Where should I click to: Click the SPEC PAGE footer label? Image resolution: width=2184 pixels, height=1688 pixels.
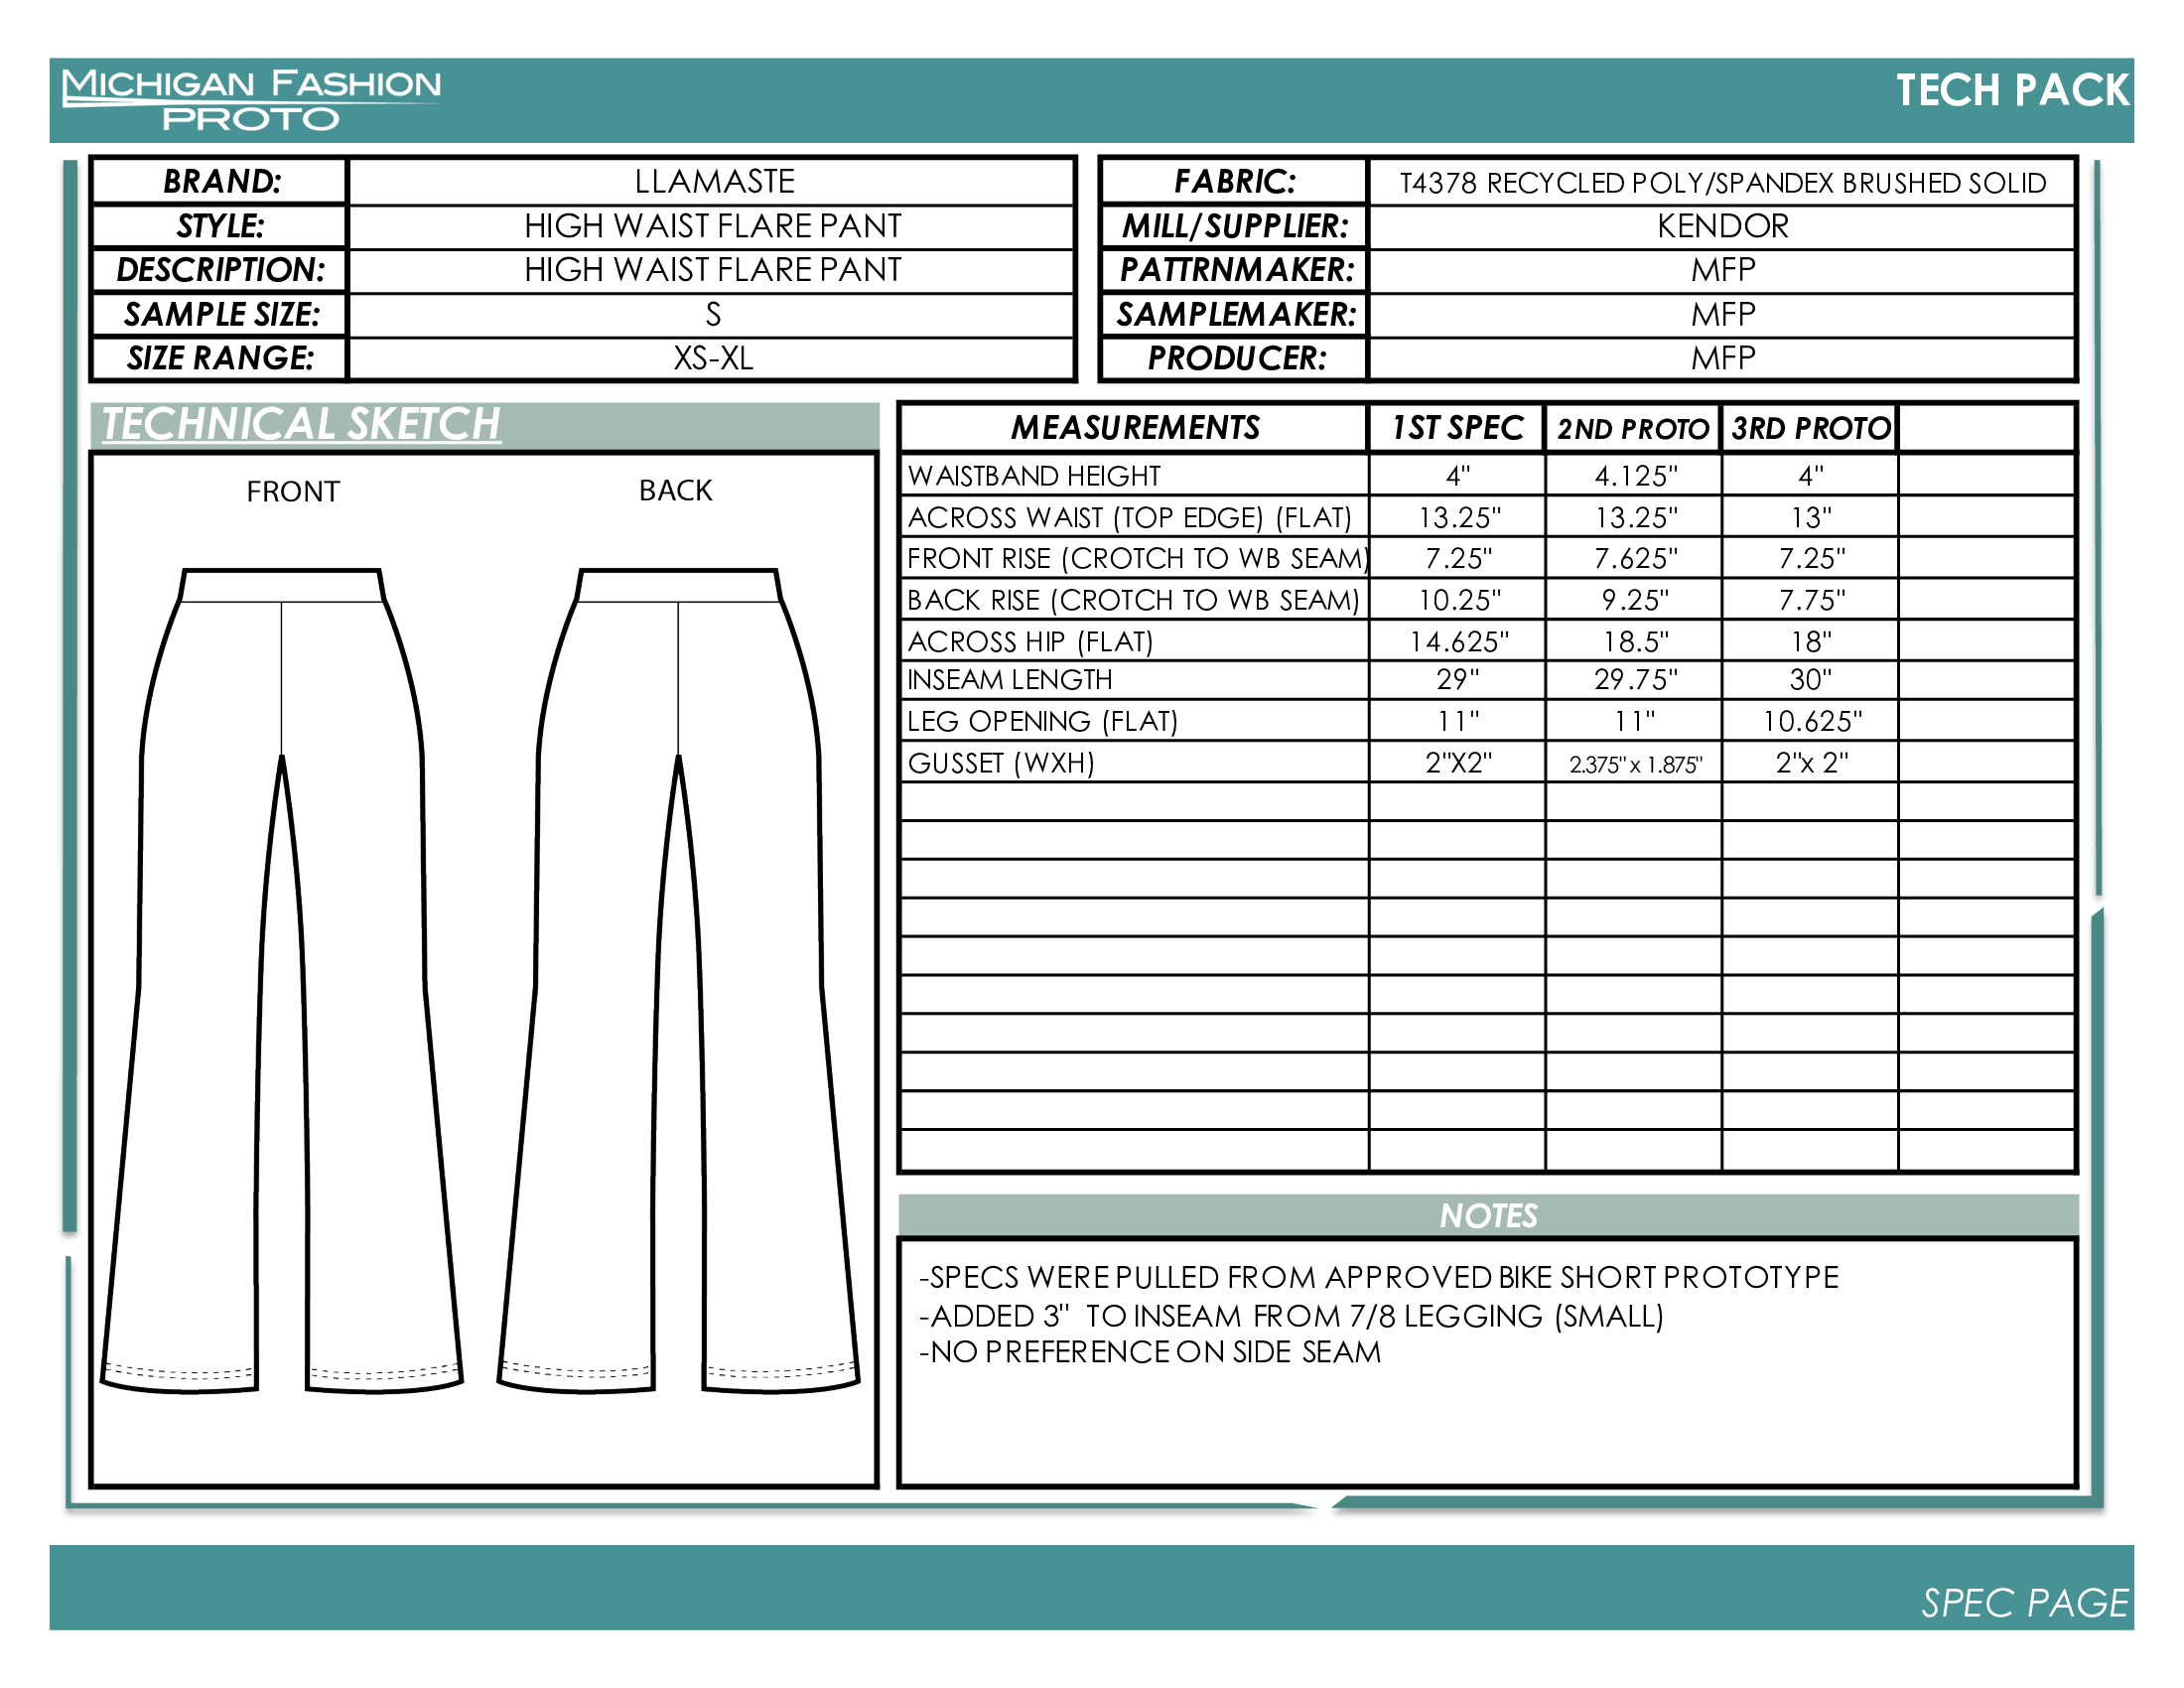[x=2024, y=1603]
